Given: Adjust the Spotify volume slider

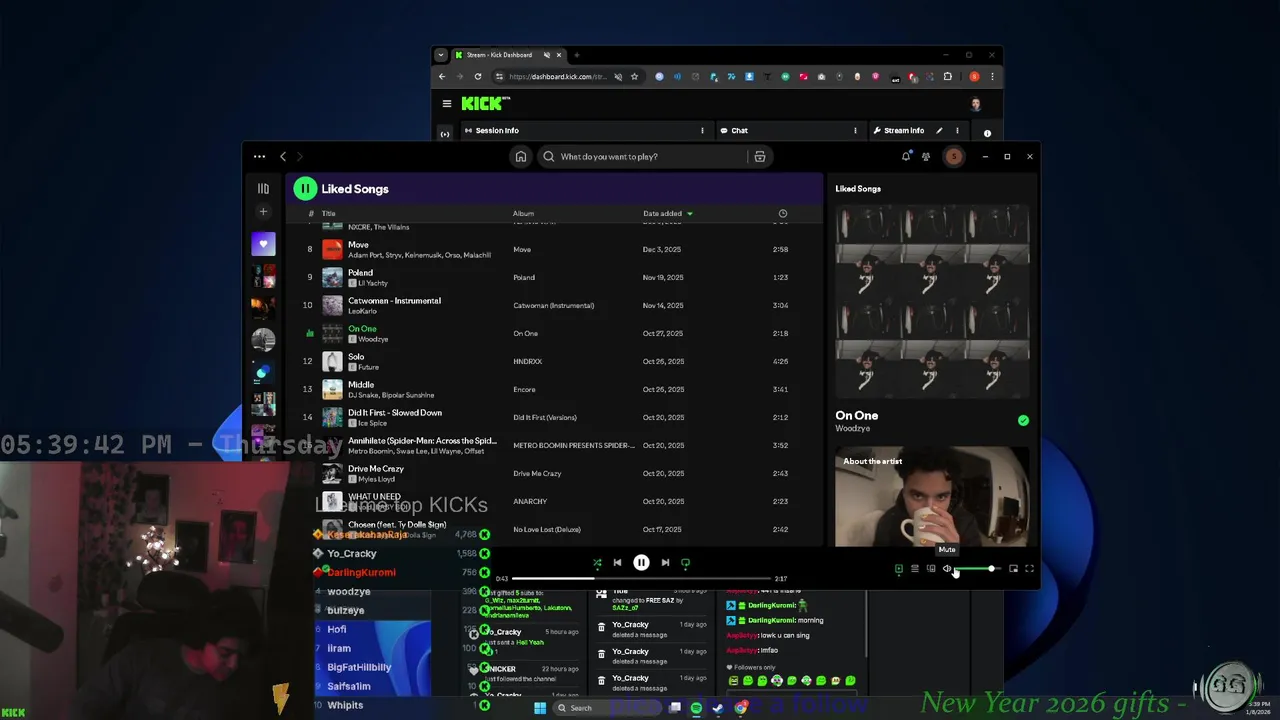Looking at the screenshot, I should point(977,569).
